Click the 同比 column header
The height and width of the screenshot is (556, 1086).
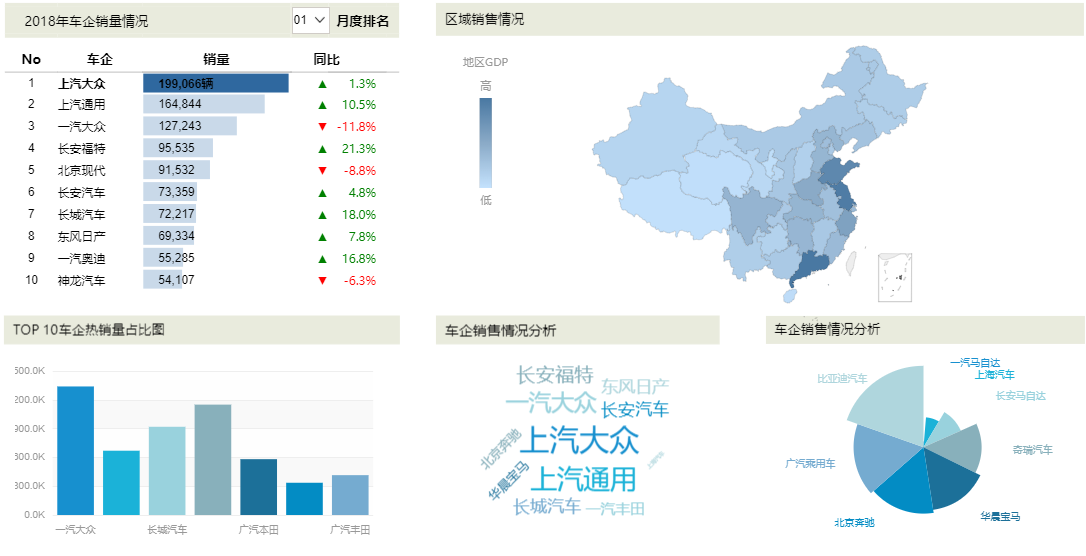(x=327, y=60)
